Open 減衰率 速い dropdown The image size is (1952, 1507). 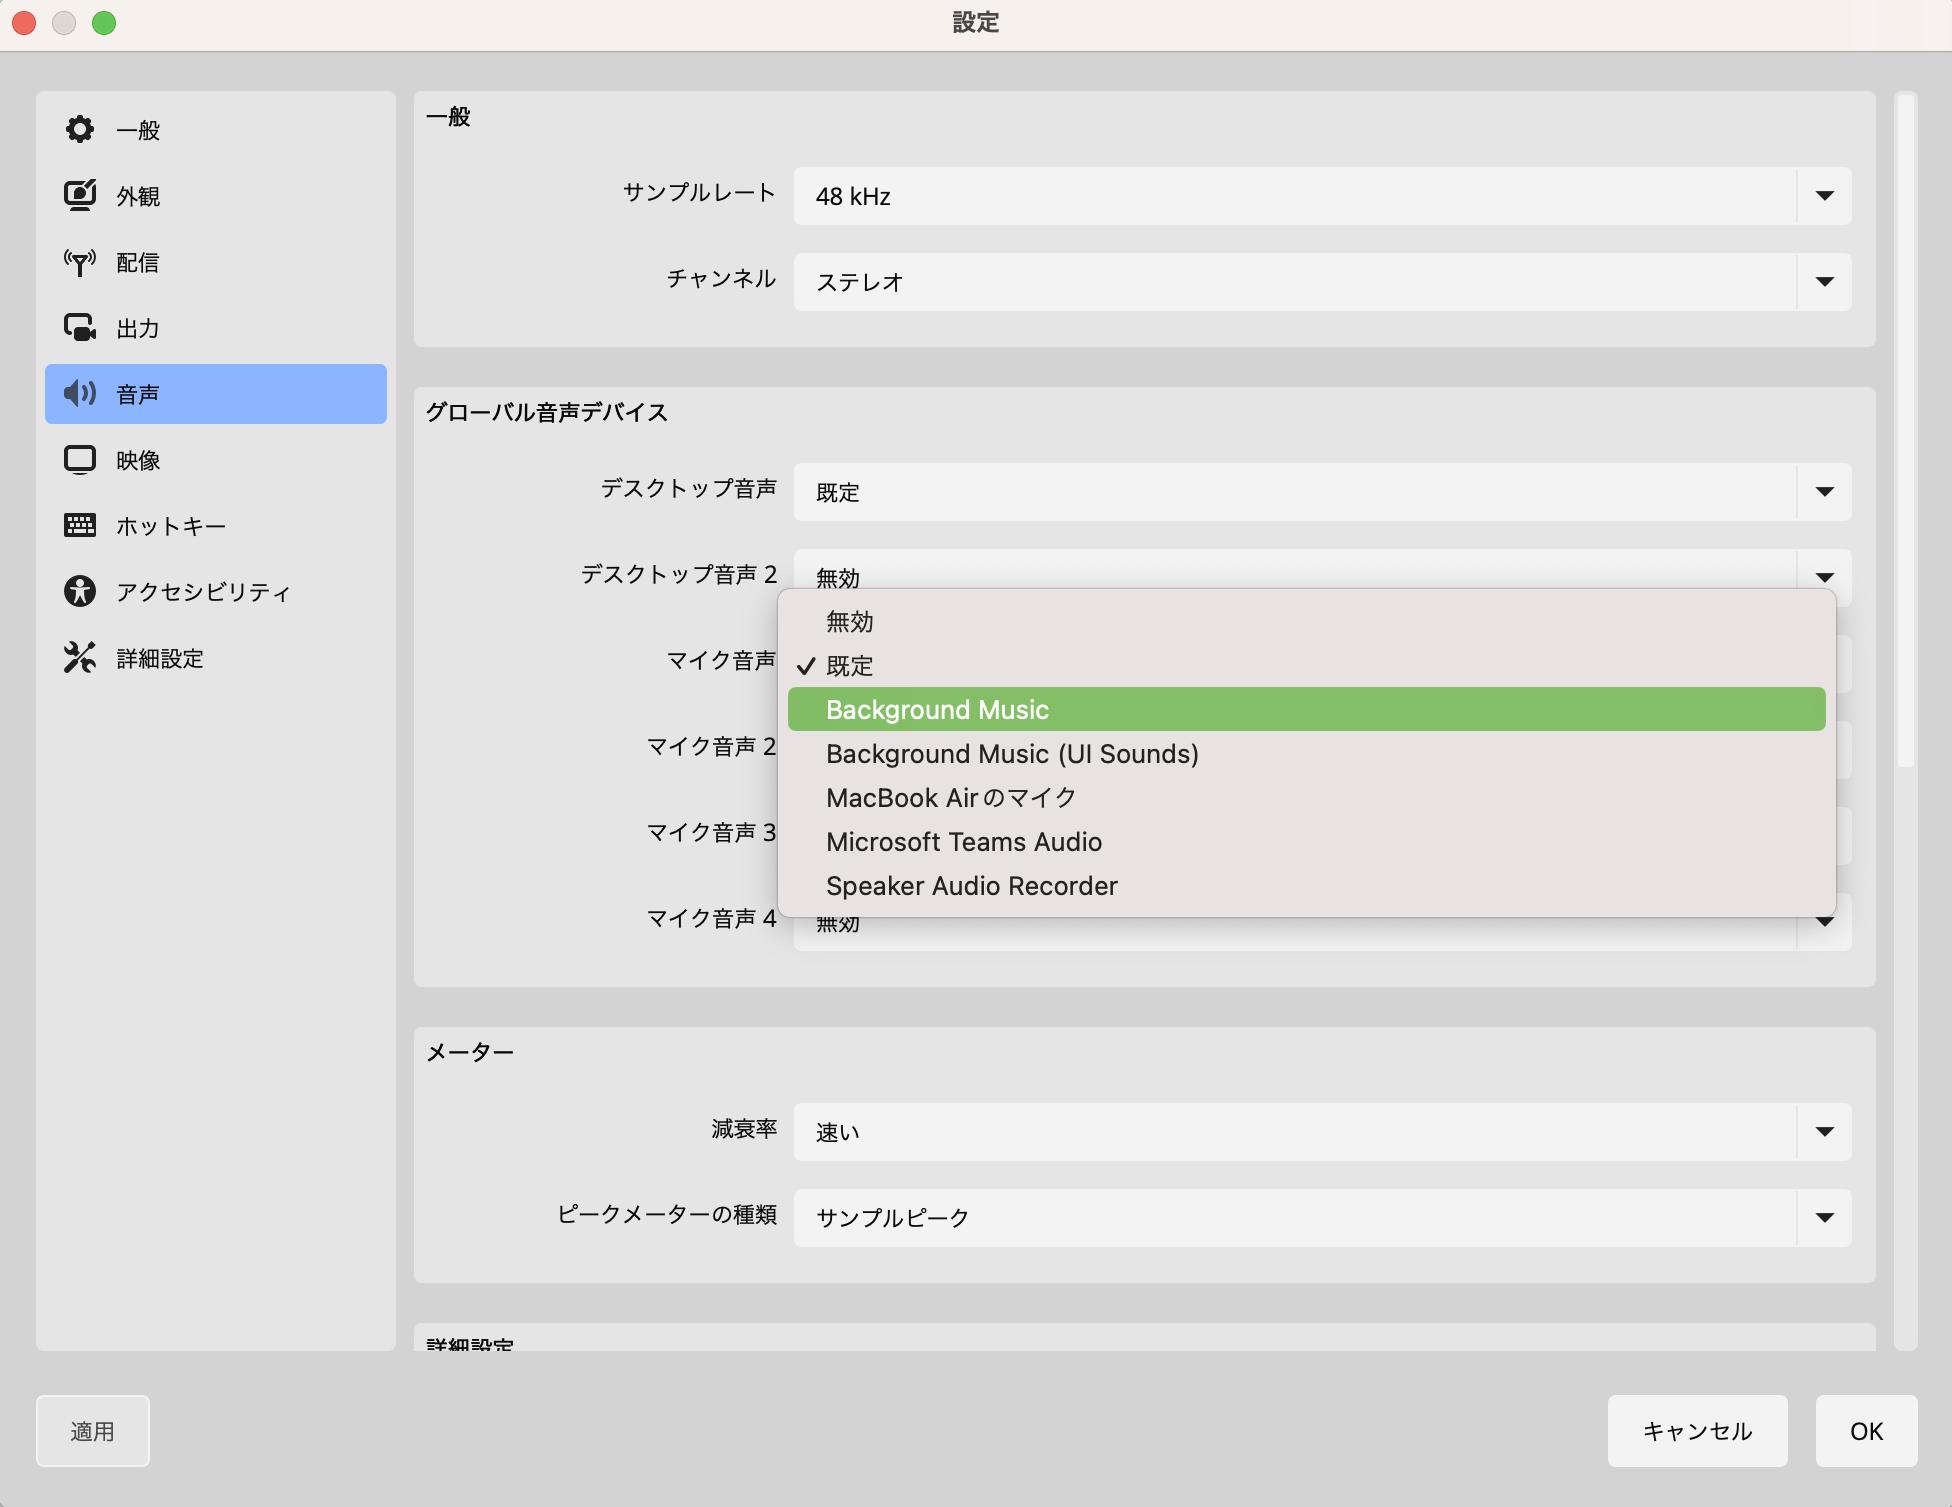tap(1323, 1132)
